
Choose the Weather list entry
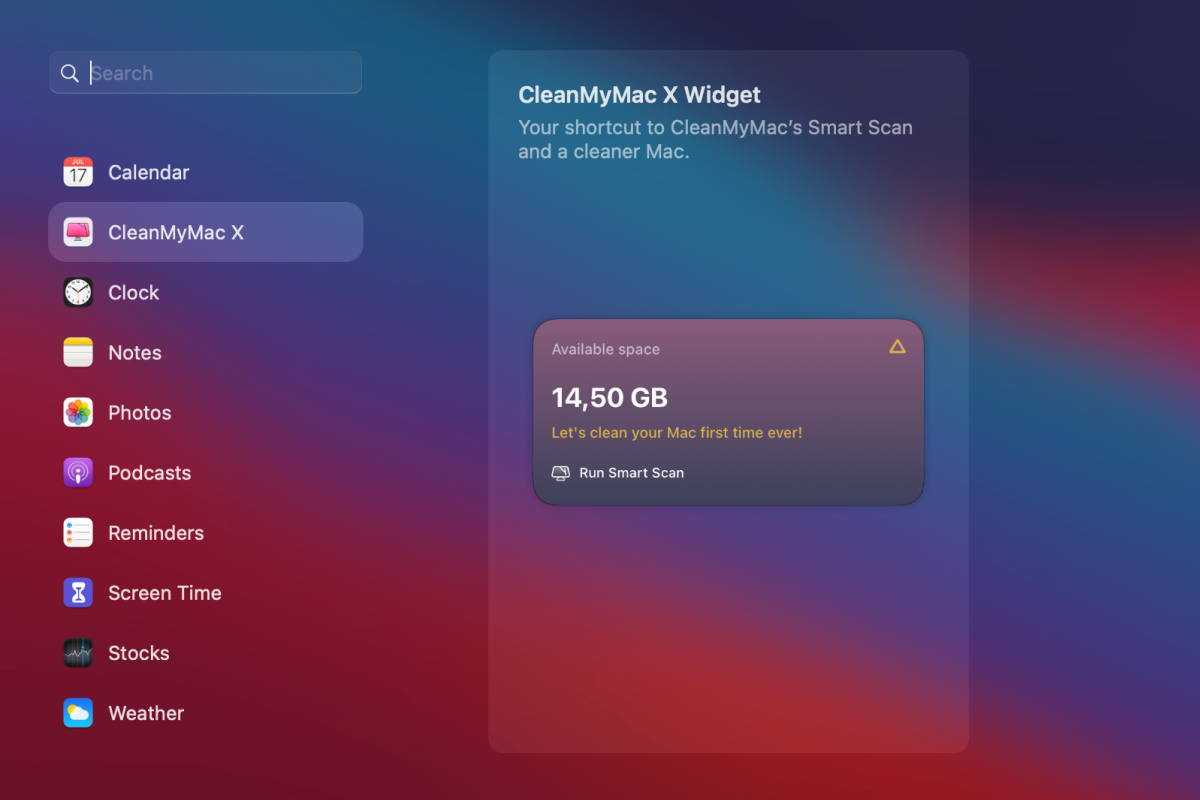pyautogui.click(x=206, y=713)
